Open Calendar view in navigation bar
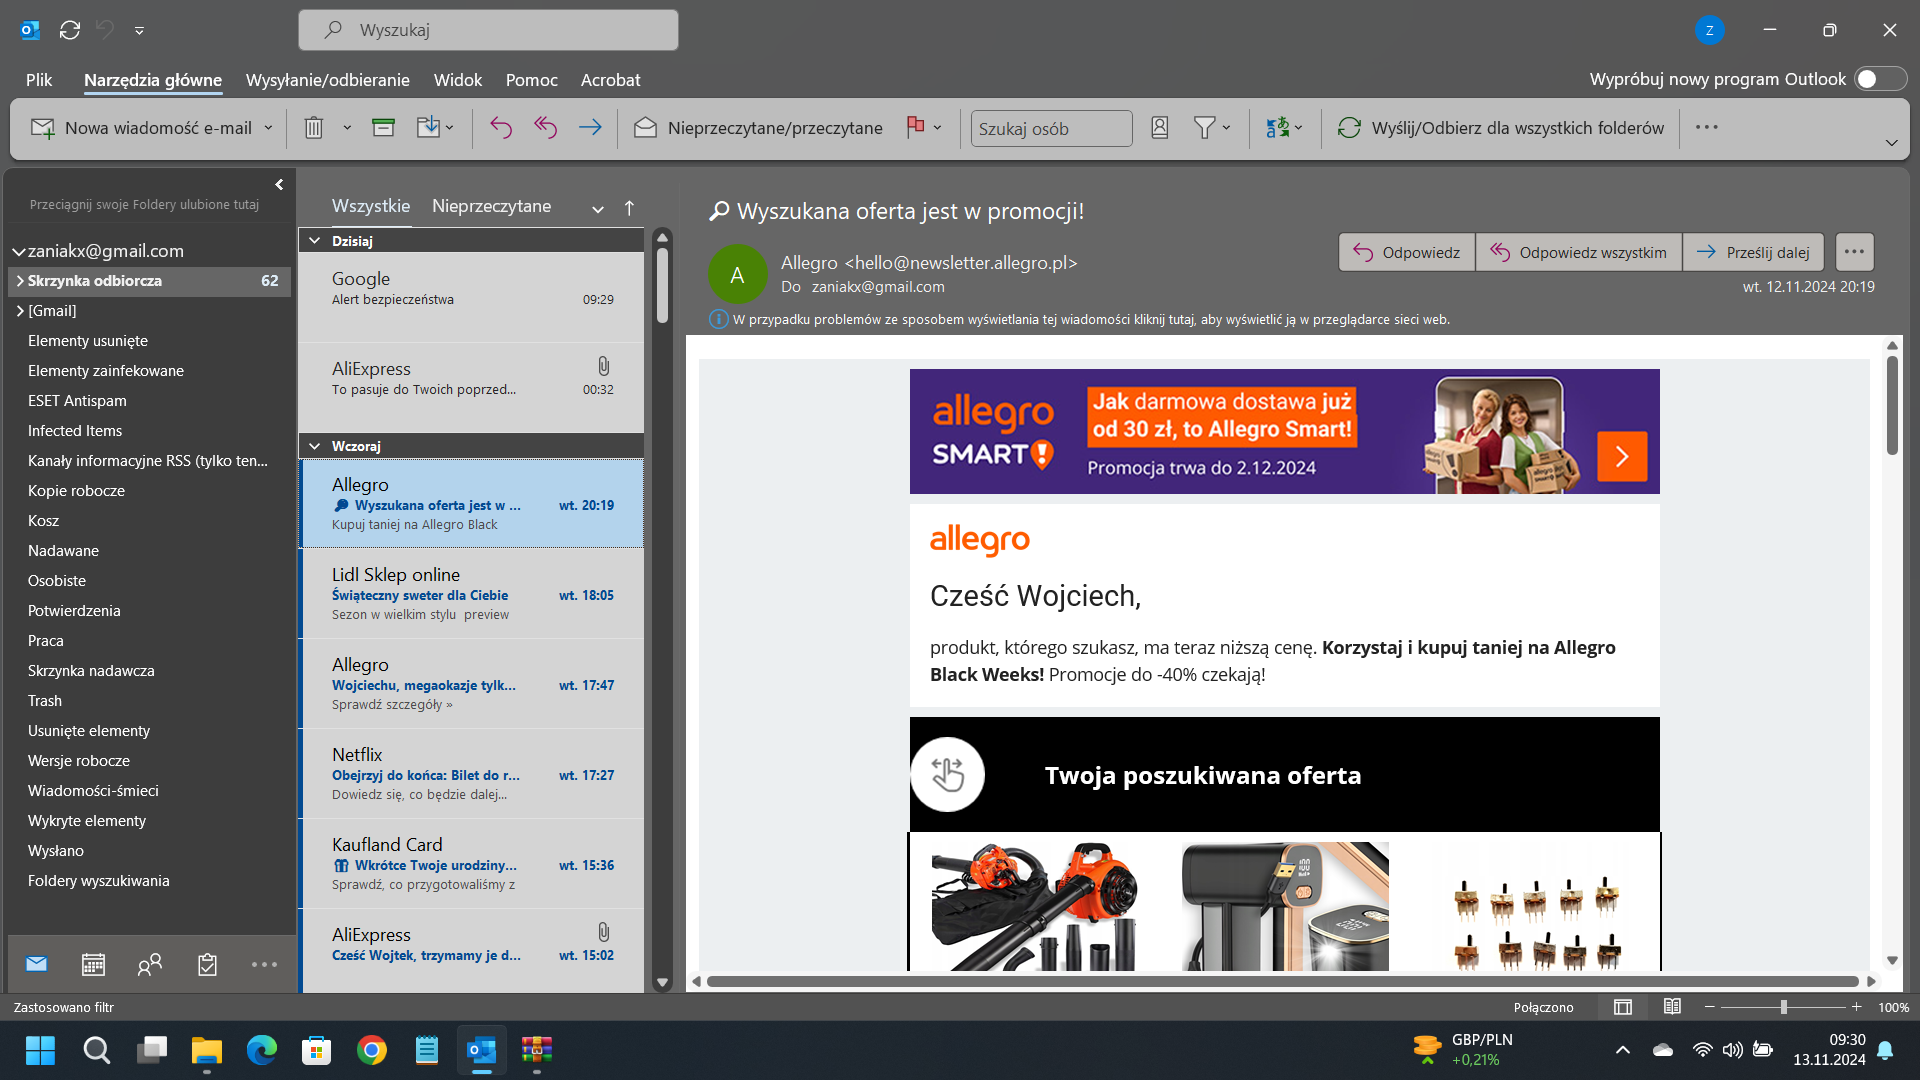 tap(93, 964)
